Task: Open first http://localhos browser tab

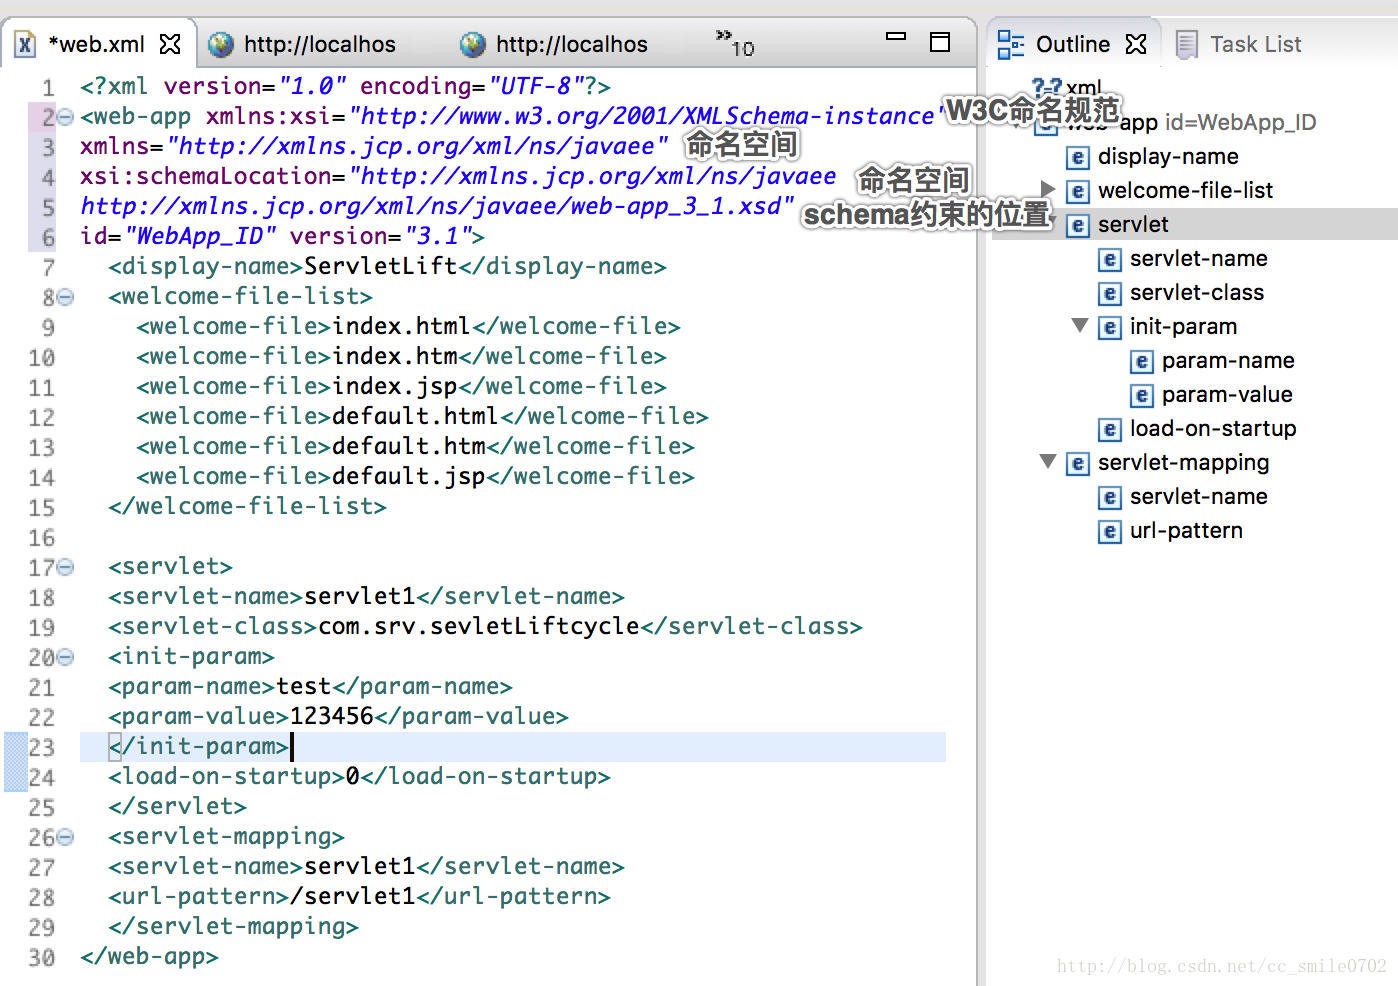Action: (x=319, y=44)
